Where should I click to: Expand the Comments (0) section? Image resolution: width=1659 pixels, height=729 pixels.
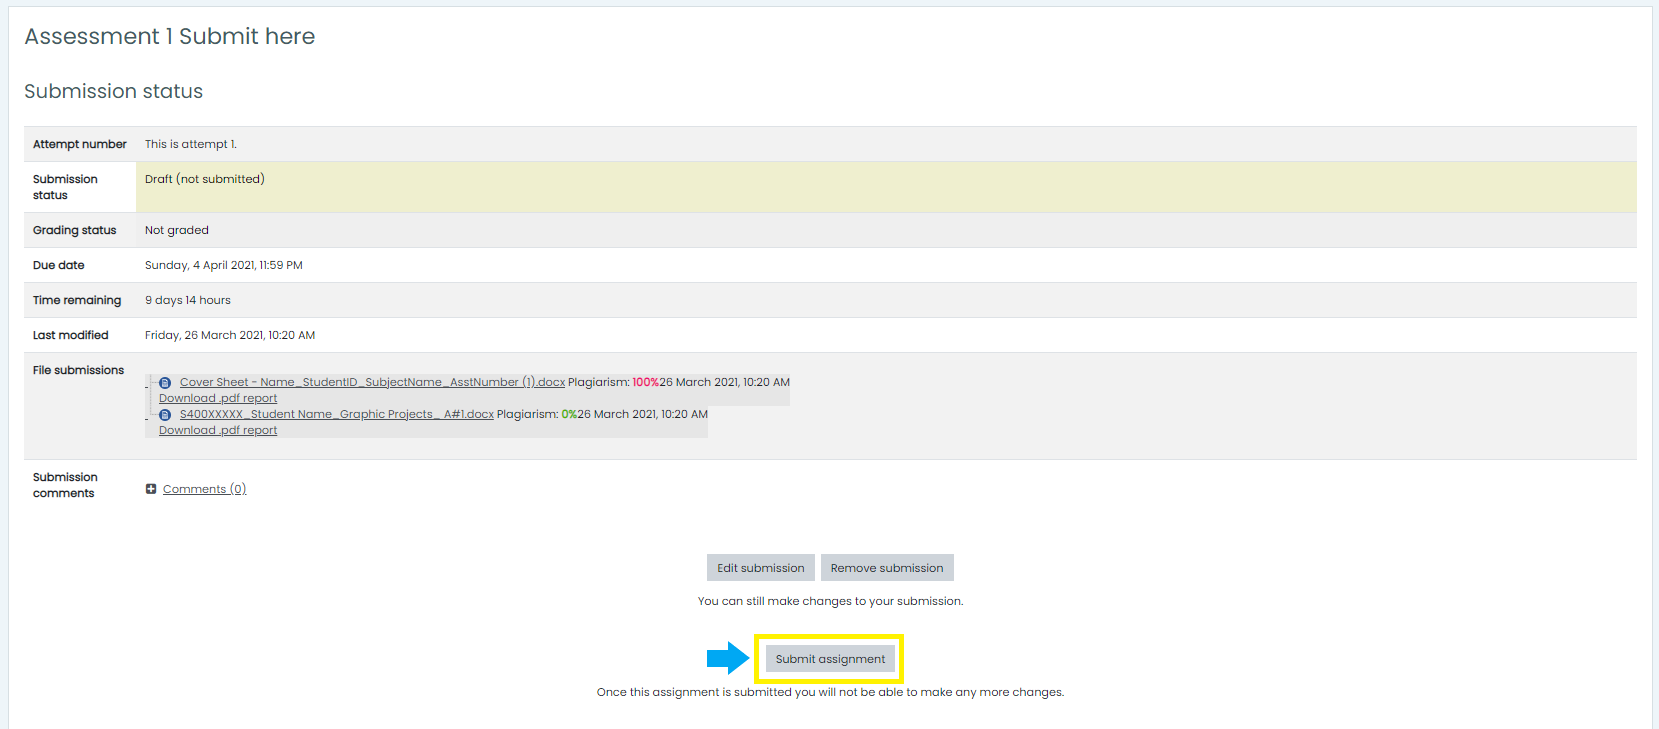click(x=204, y=489)
